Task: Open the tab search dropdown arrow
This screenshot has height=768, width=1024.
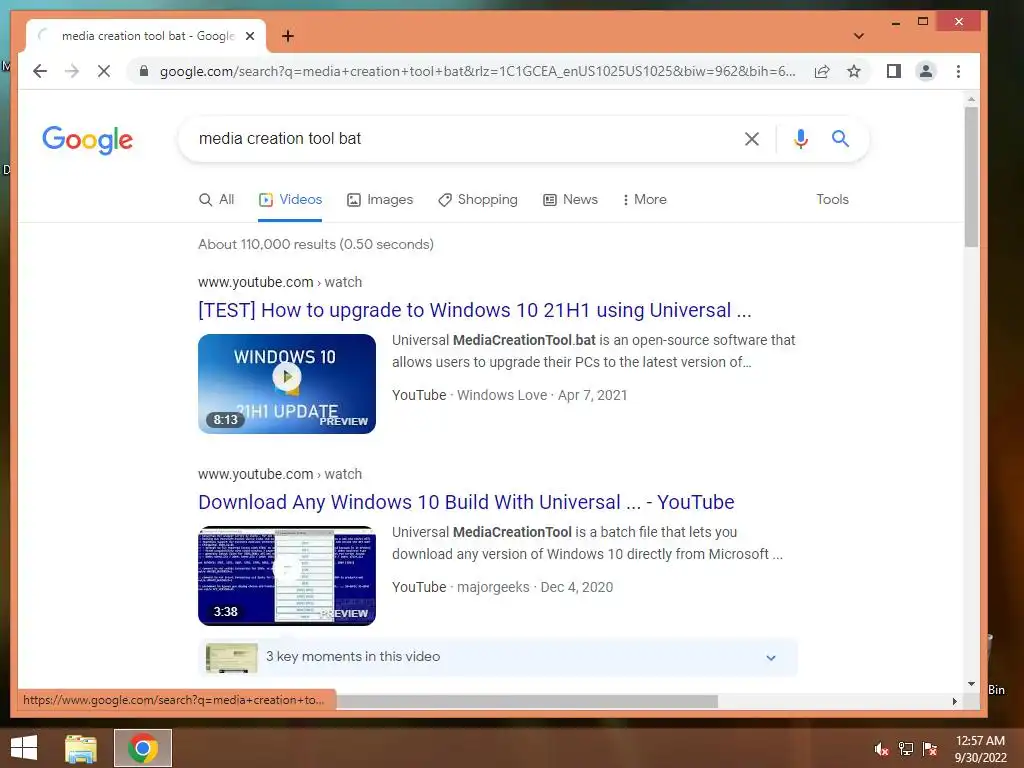Action: click(x=859, y=36)
